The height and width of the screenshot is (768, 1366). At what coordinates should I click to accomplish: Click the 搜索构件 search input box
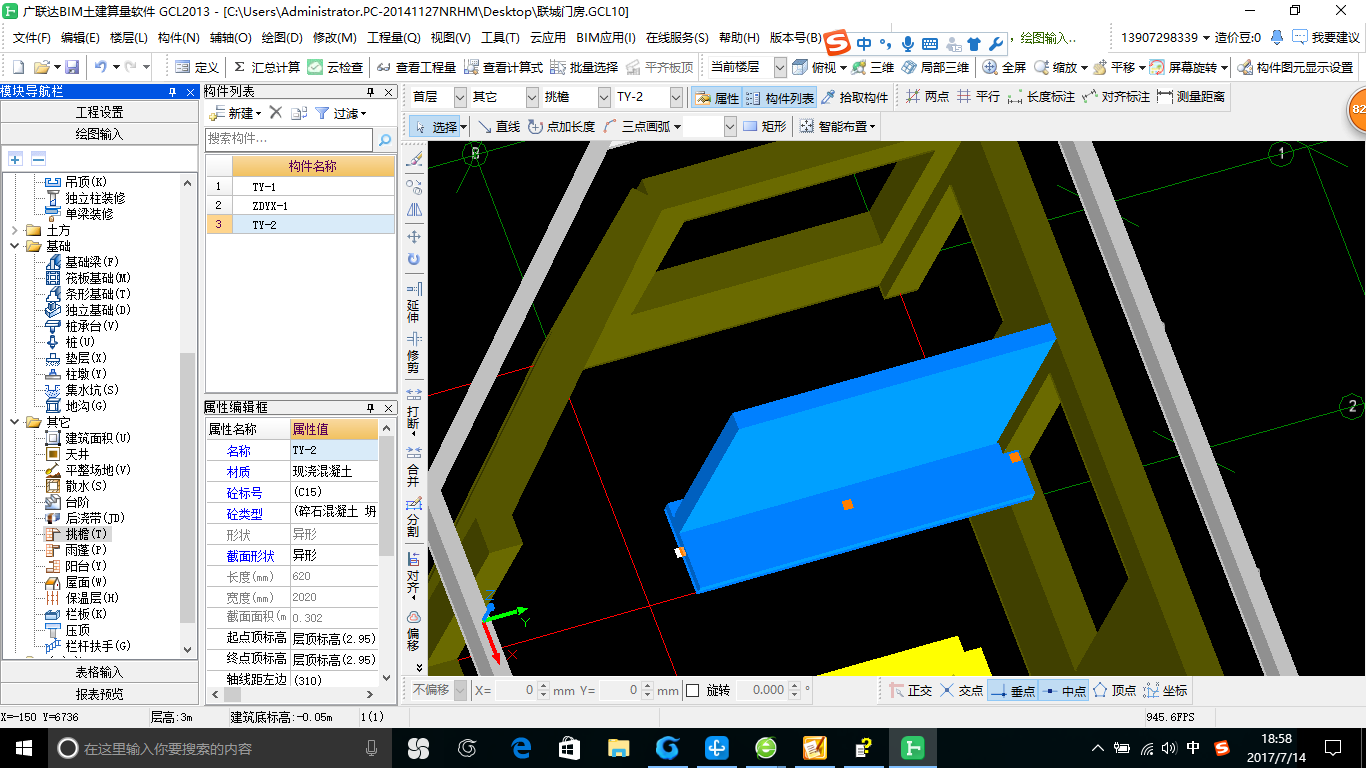tap(289, 141)
